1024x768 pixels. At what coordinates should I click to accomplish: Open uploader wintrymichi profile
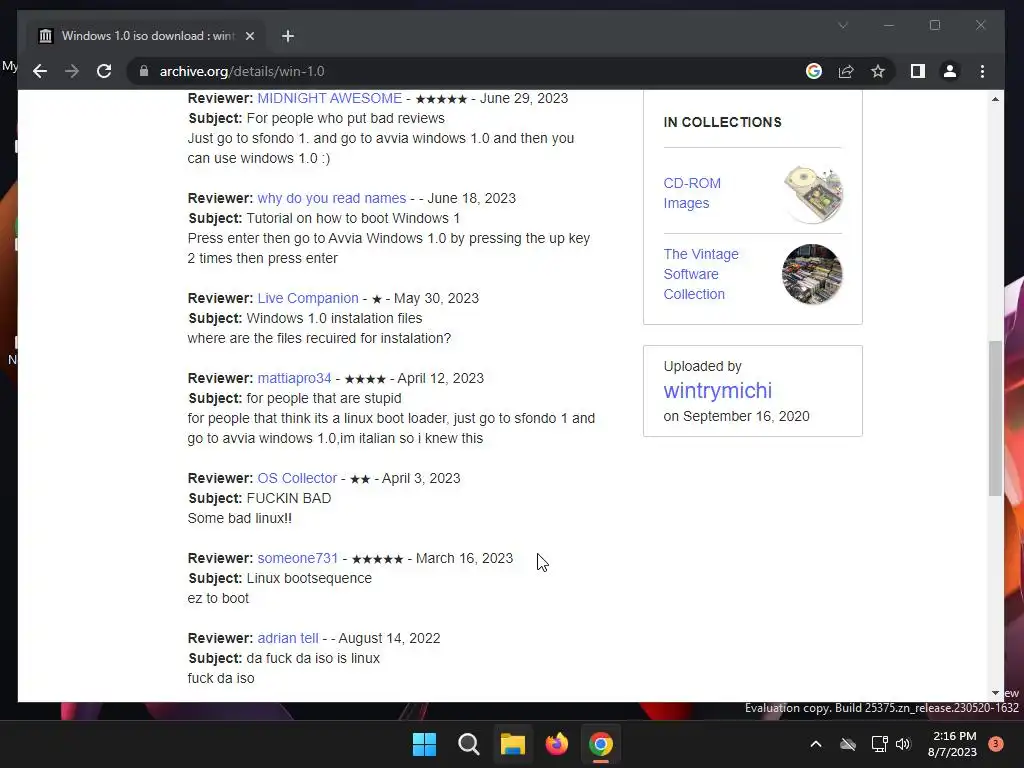pos(718,391)
